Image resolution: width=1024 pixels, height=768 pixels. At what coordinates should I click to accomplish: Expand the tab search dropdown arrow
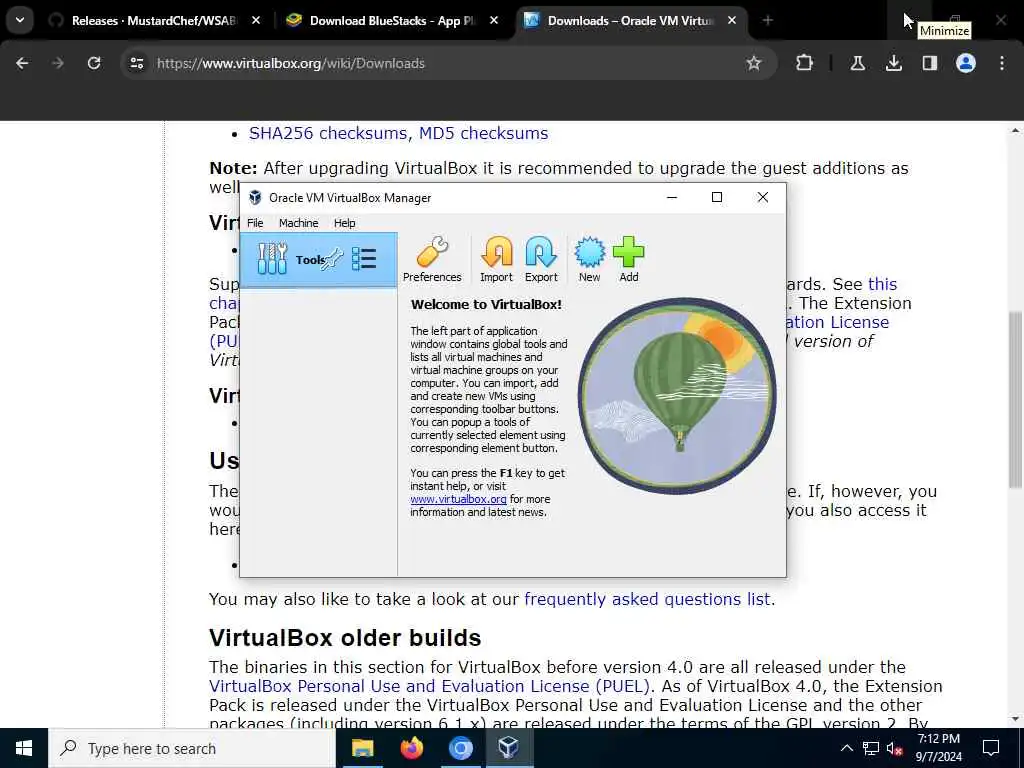[x=20, y=20]
